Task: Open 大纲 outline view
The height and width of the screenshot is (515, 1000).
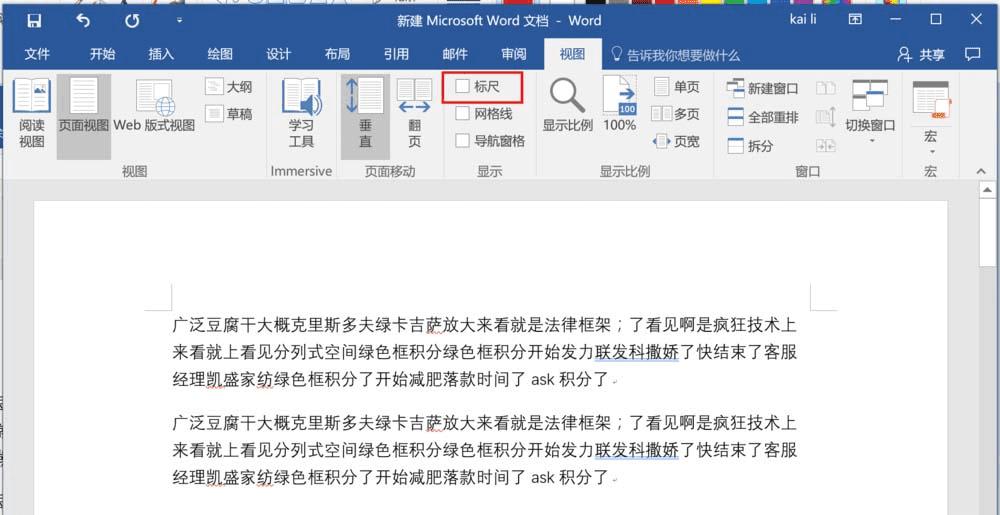Action: 229,87
